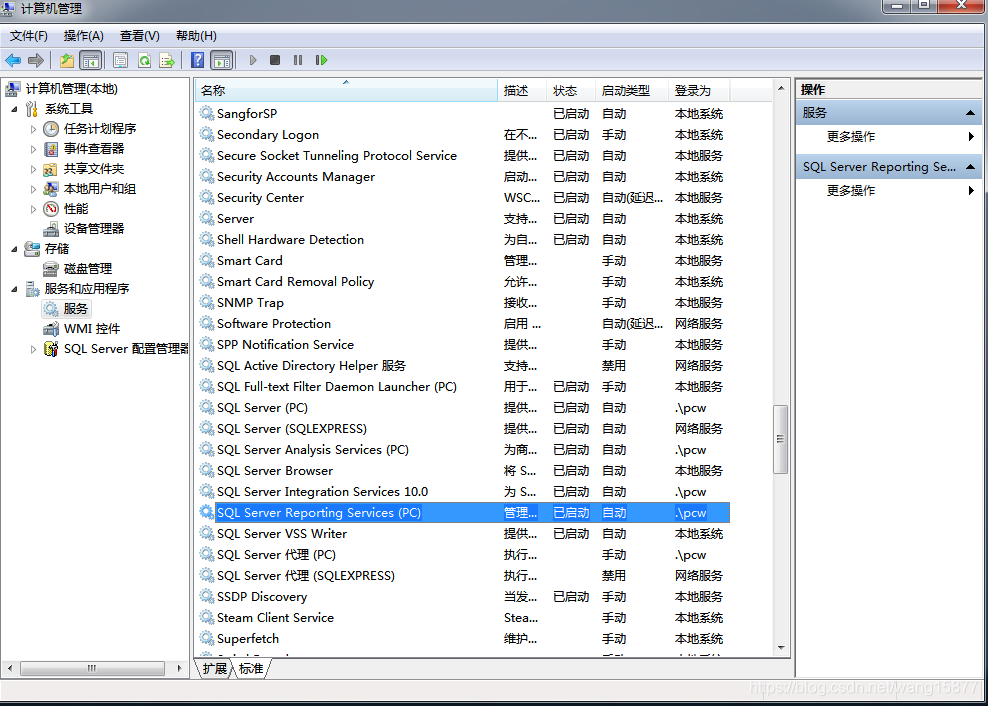Select SQL Server Reporting Services (PC) row

[x=464, y=512]
